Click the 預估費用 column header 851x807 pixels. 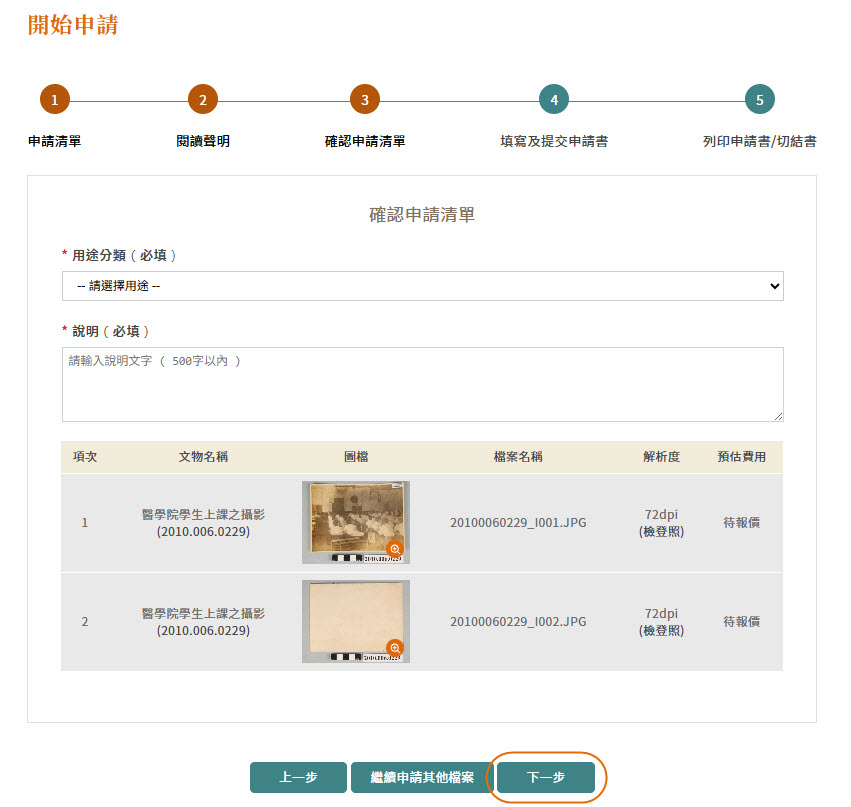[741, 457]
